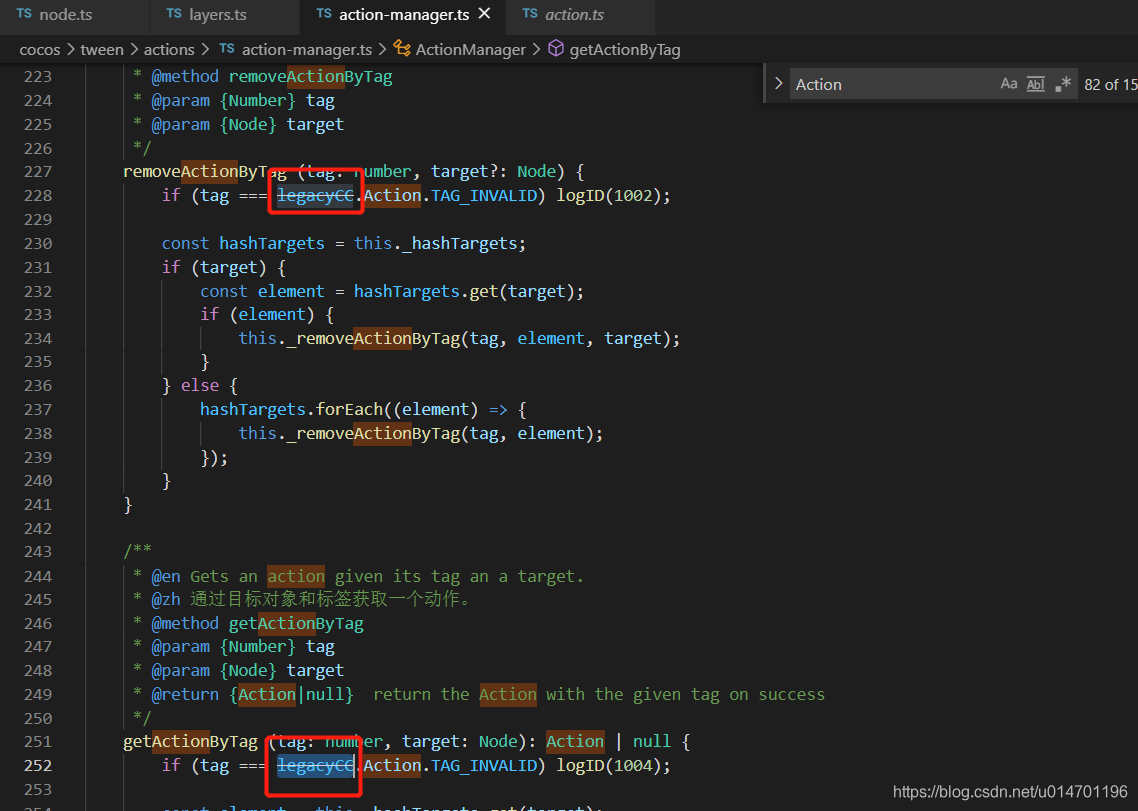This screenshot has width=1138, height=811.
Task: Click this._hashTargets on line 230
Action: [435, 243]
